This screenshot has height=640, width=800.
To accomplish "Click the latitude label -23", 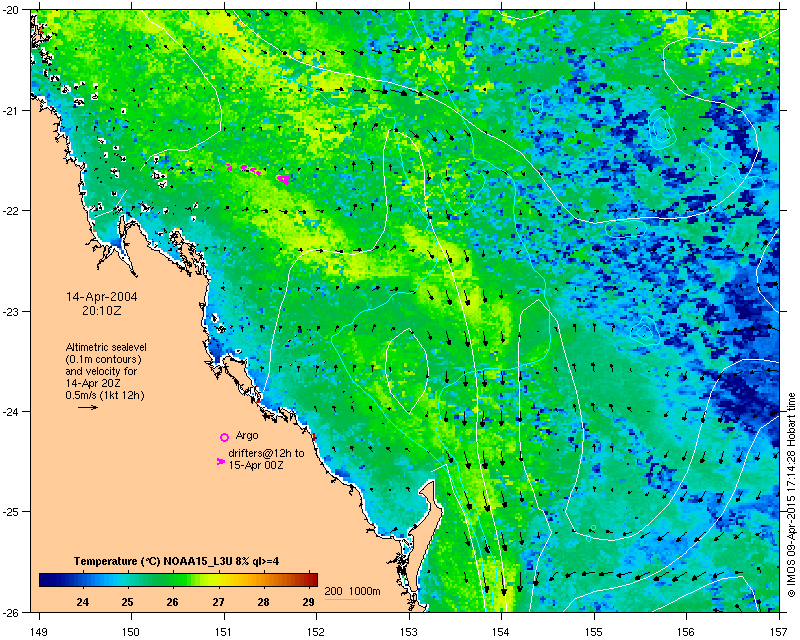I will point(10,311).
